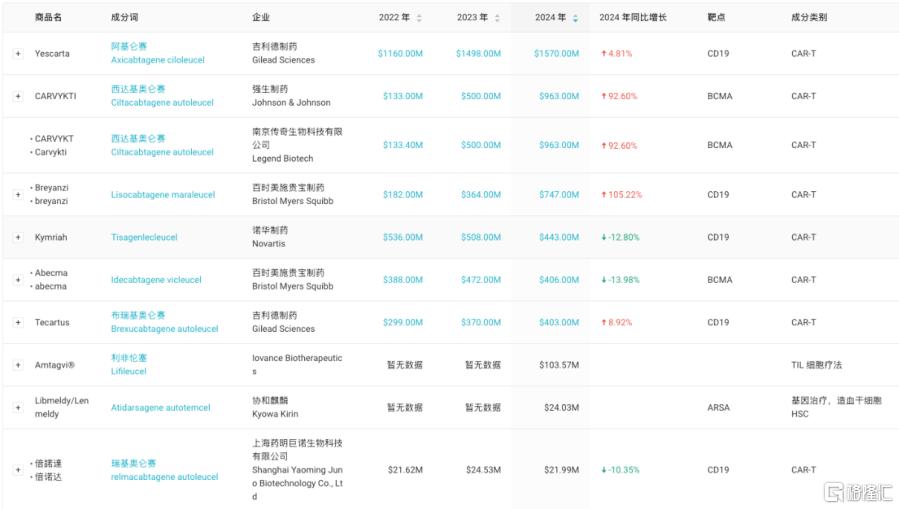The height and width of the screenshot is (509, 899).
Task: Expand the Kymriah row details
Action: click(x=18, y=237)
